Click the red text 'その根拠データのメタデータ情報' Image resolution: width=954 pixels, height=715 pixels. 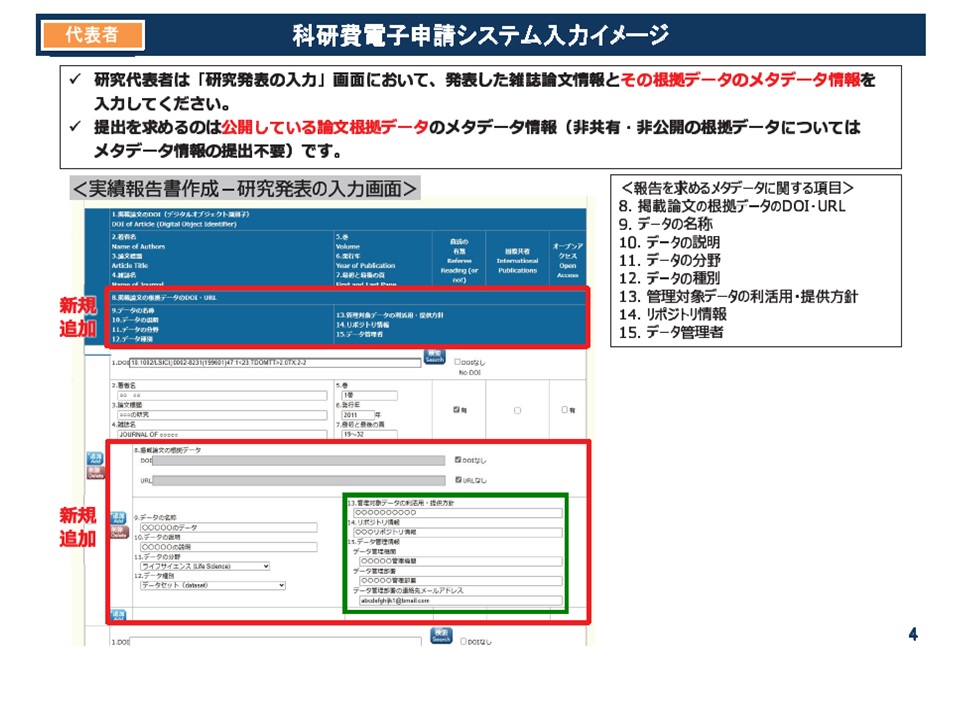(740, 80)
